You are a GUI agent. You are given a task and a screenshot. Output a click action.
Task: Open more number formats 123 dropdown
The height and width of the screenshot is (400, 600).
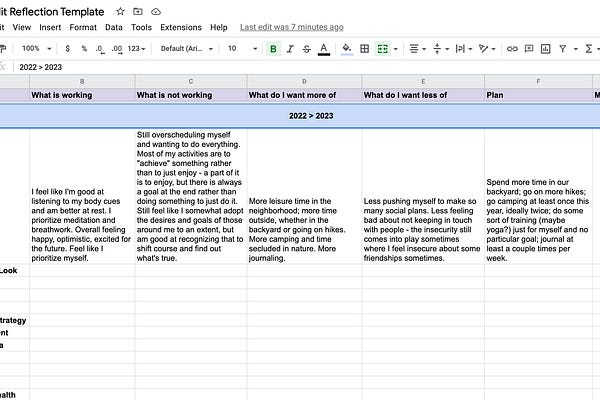tap(137, 49)
